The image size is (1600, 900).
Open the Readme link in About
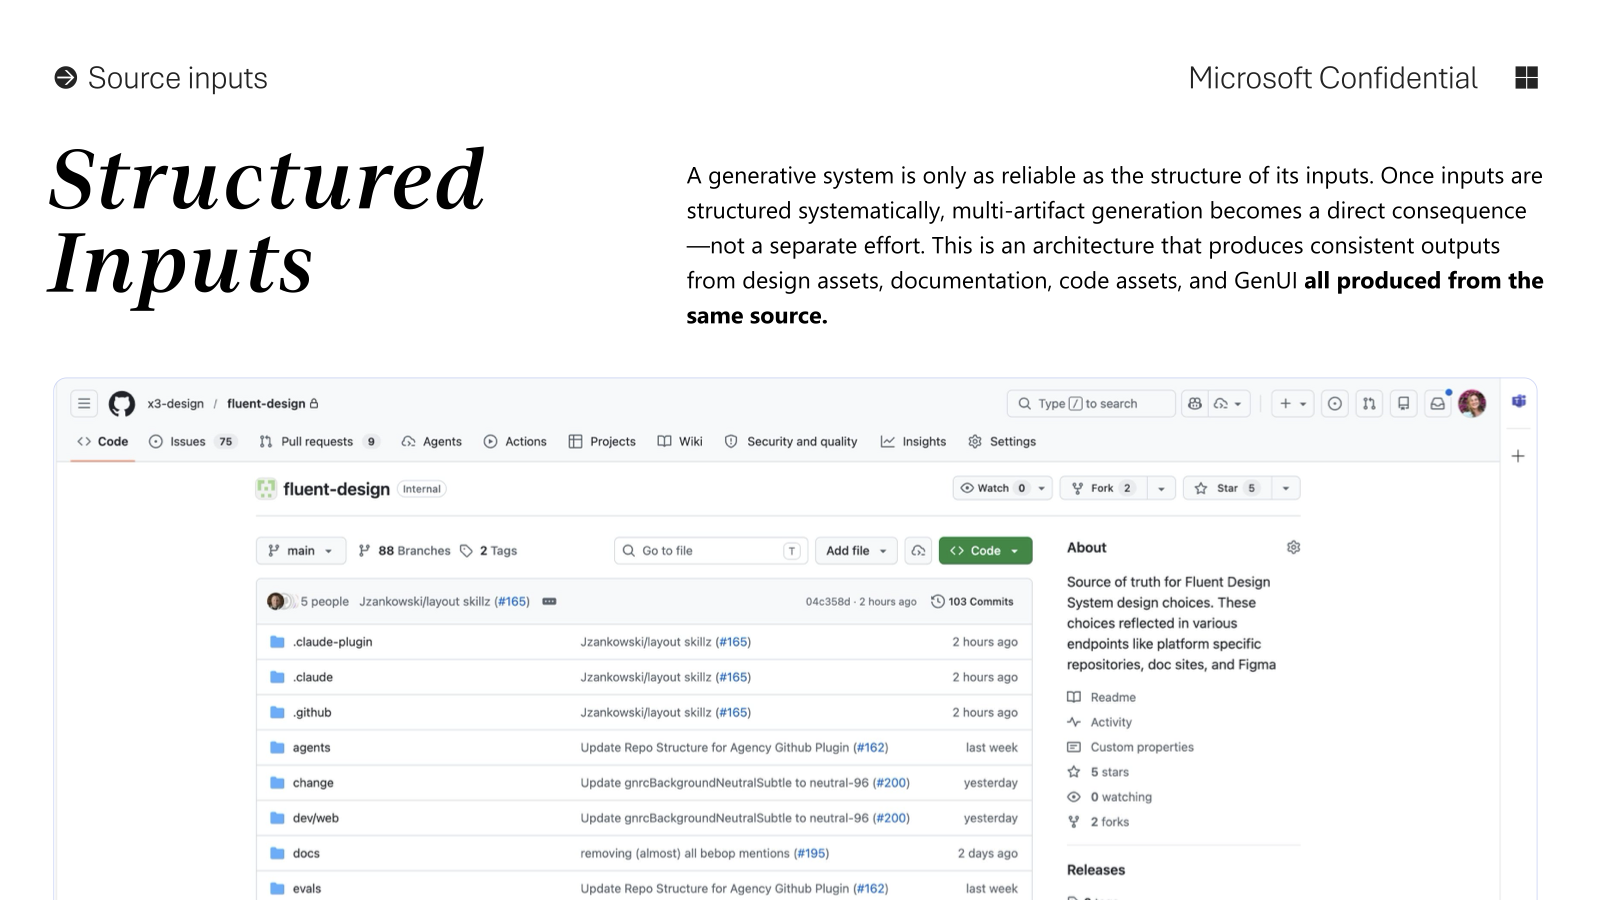pos(1102,697)
